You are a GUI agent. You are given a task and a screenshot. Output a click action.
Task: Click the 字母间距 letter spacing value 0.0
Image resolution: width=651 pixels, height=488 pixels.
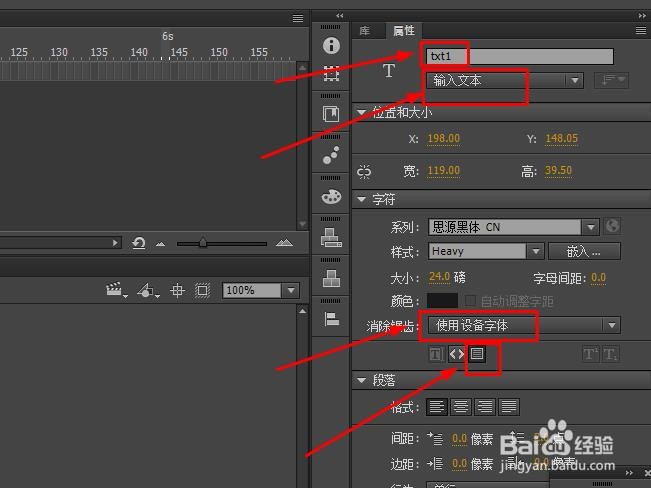coord(598,277)
